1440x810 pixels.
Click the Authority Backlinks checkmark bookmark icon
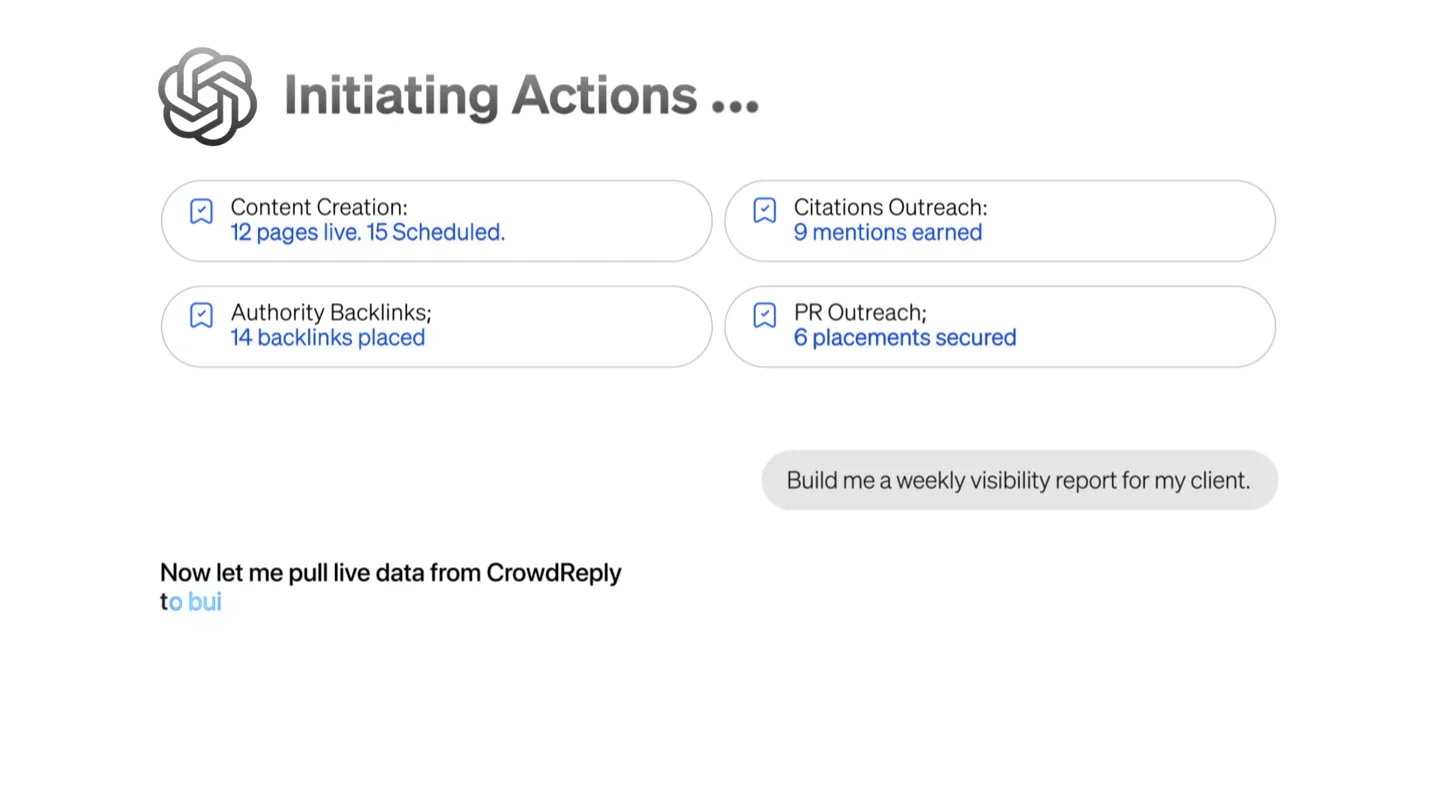coord(202,315)
